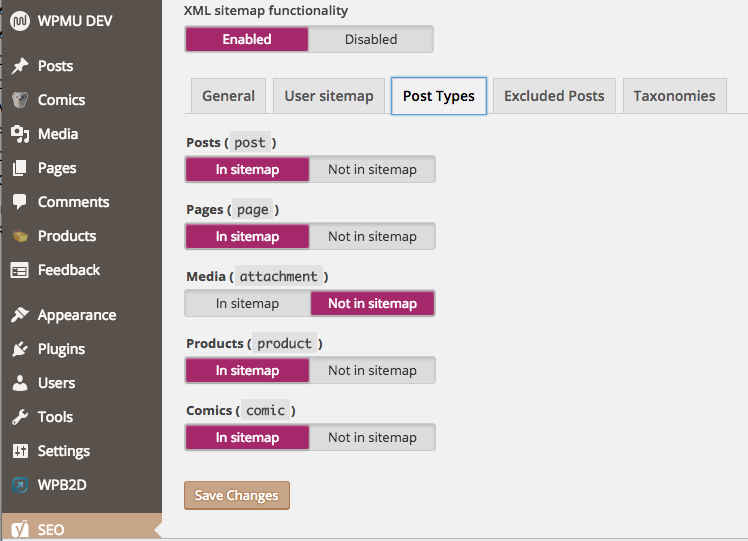748x541 pixels.
Task: Set Posts to Not in sitemap
Action: click(x=372, y=169)
